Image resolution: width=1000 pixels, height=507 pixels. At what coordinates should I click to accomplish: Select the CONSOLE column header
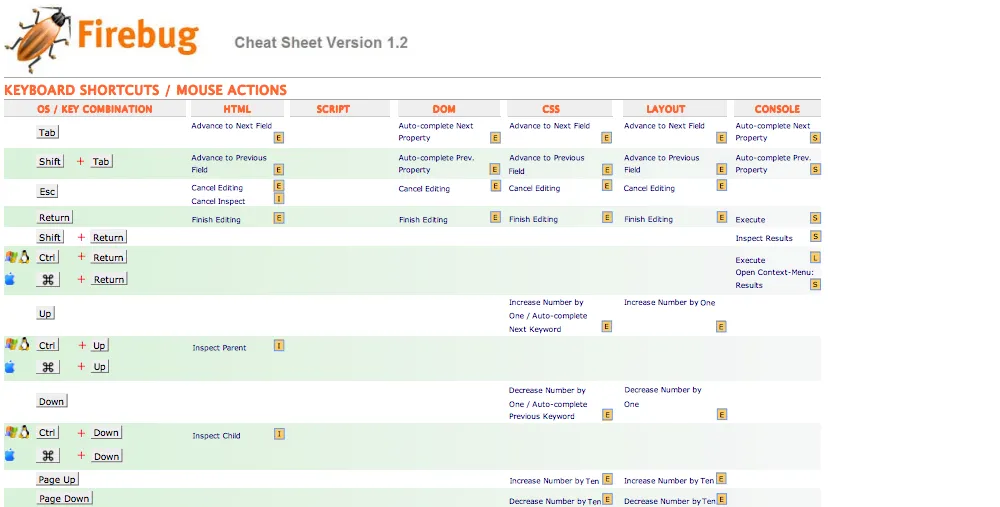coord(777,109)
